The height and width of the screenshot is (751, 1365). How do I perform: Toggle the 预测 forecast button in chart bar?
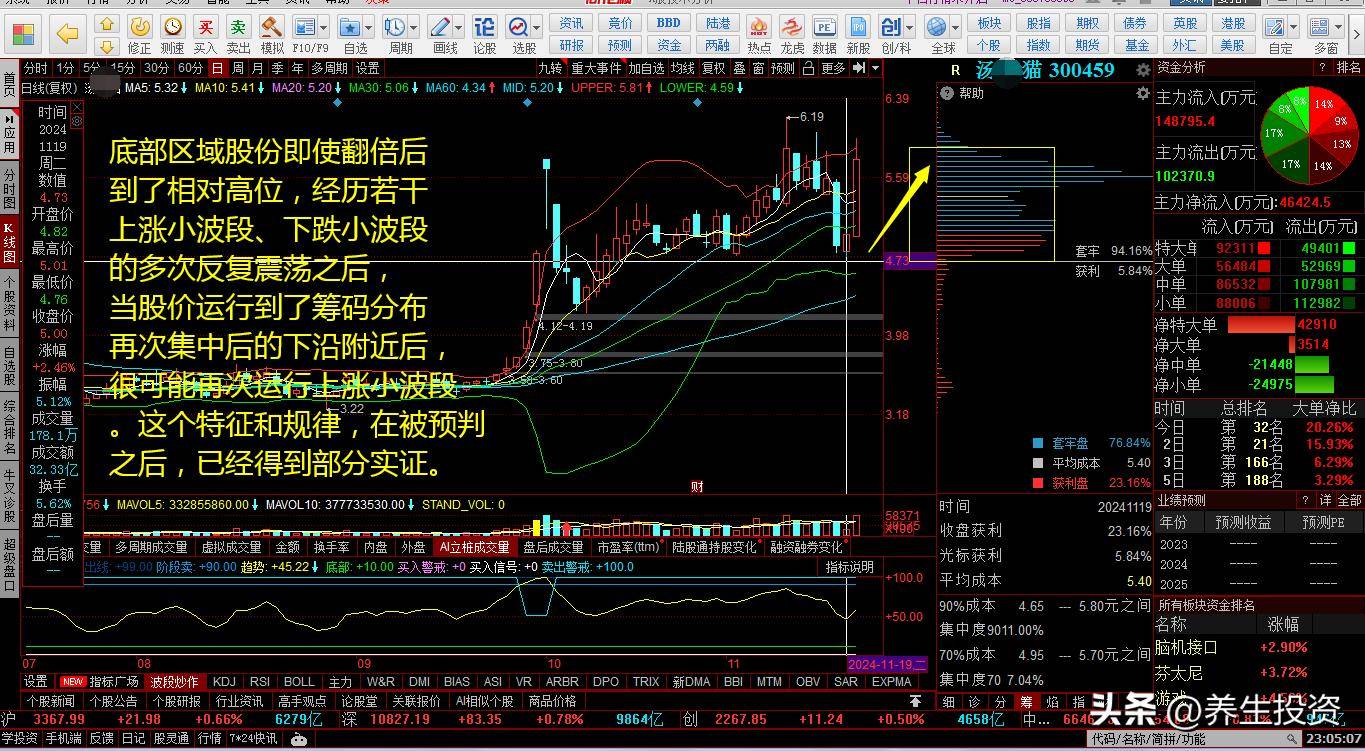(x=782, y=68)
